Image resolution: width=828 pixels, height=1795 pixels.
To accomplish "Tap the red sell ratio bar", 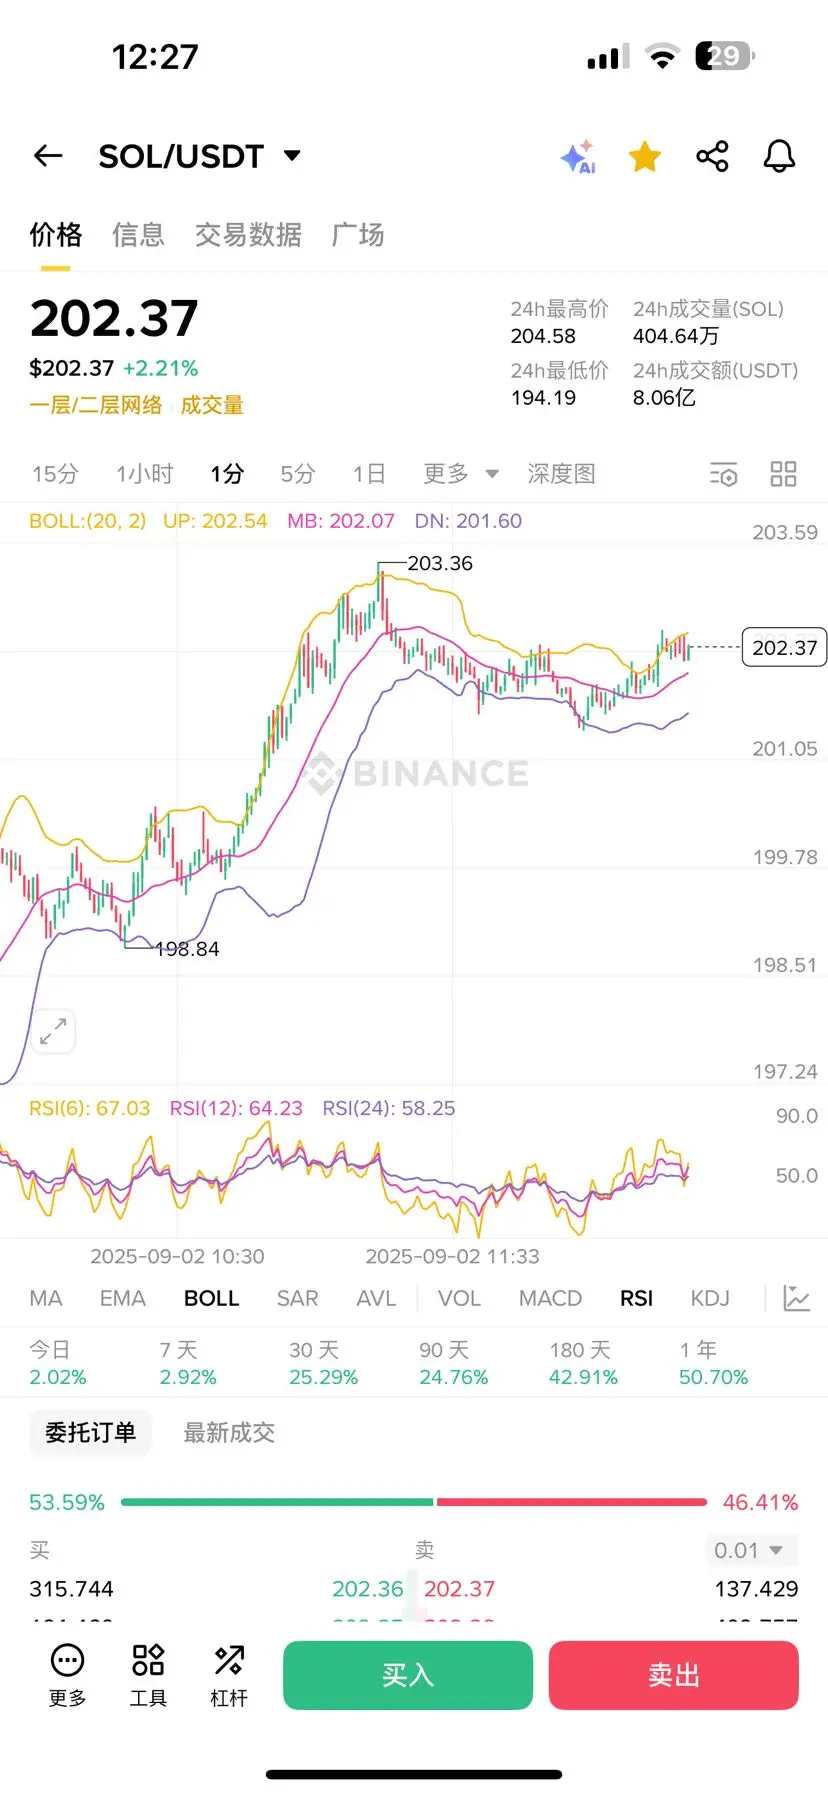I will click(x=572, y=1502).
